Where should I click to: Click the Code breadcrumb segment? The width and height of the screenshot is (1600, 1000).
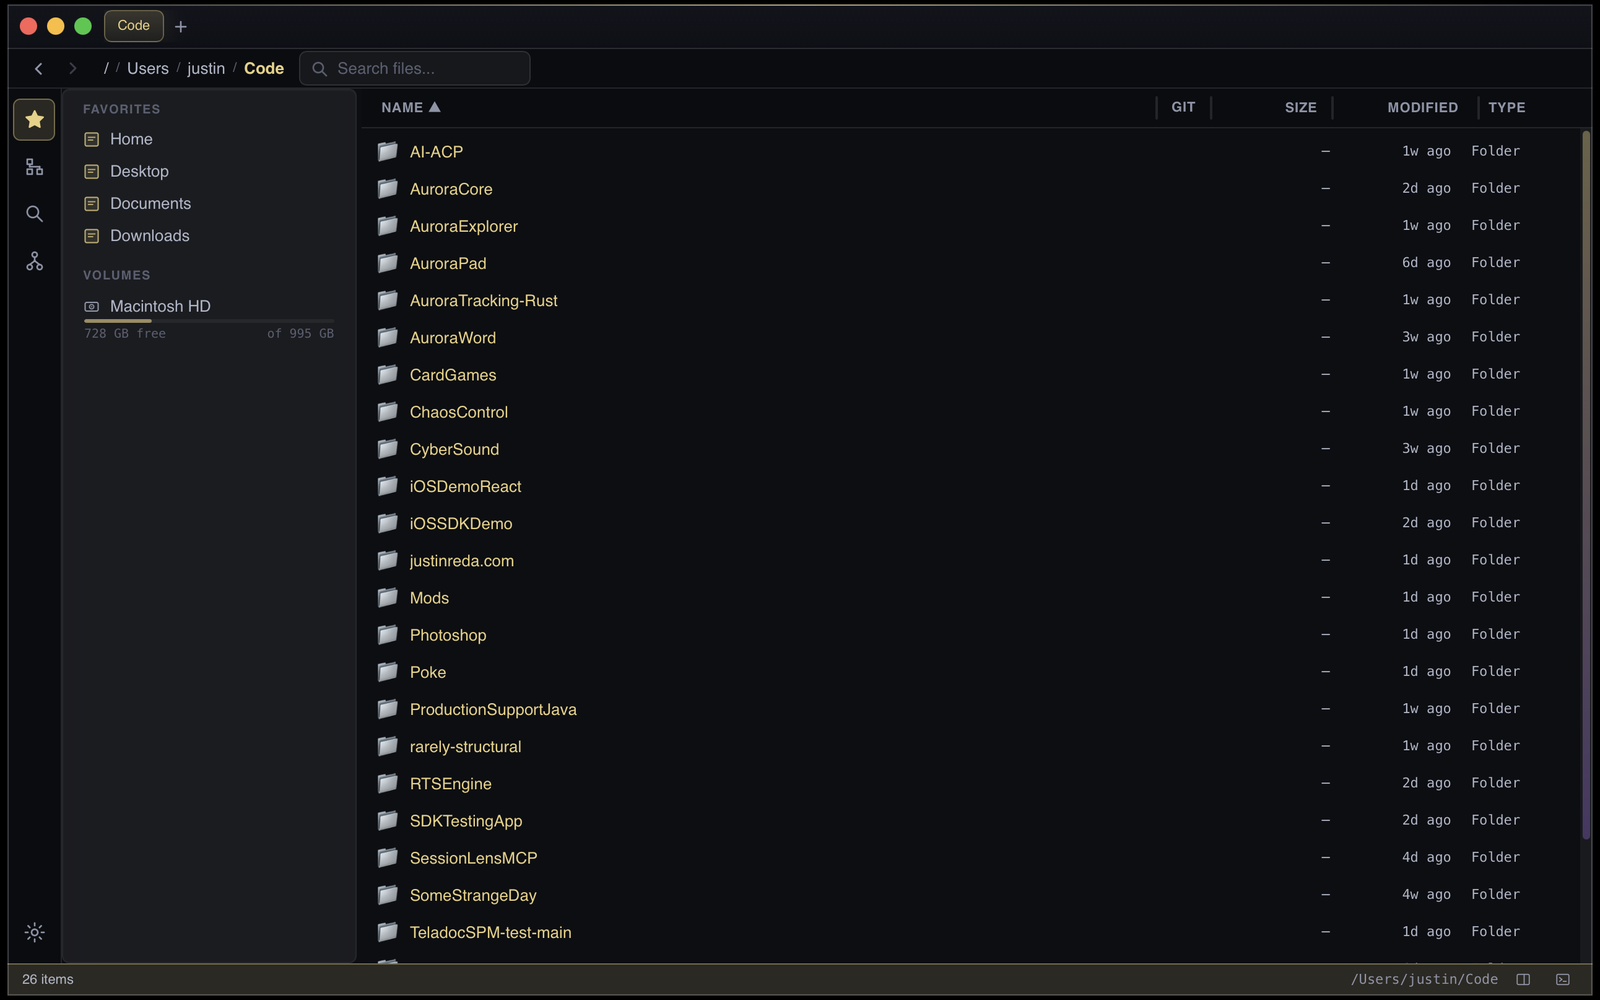(x=264, y=68)
